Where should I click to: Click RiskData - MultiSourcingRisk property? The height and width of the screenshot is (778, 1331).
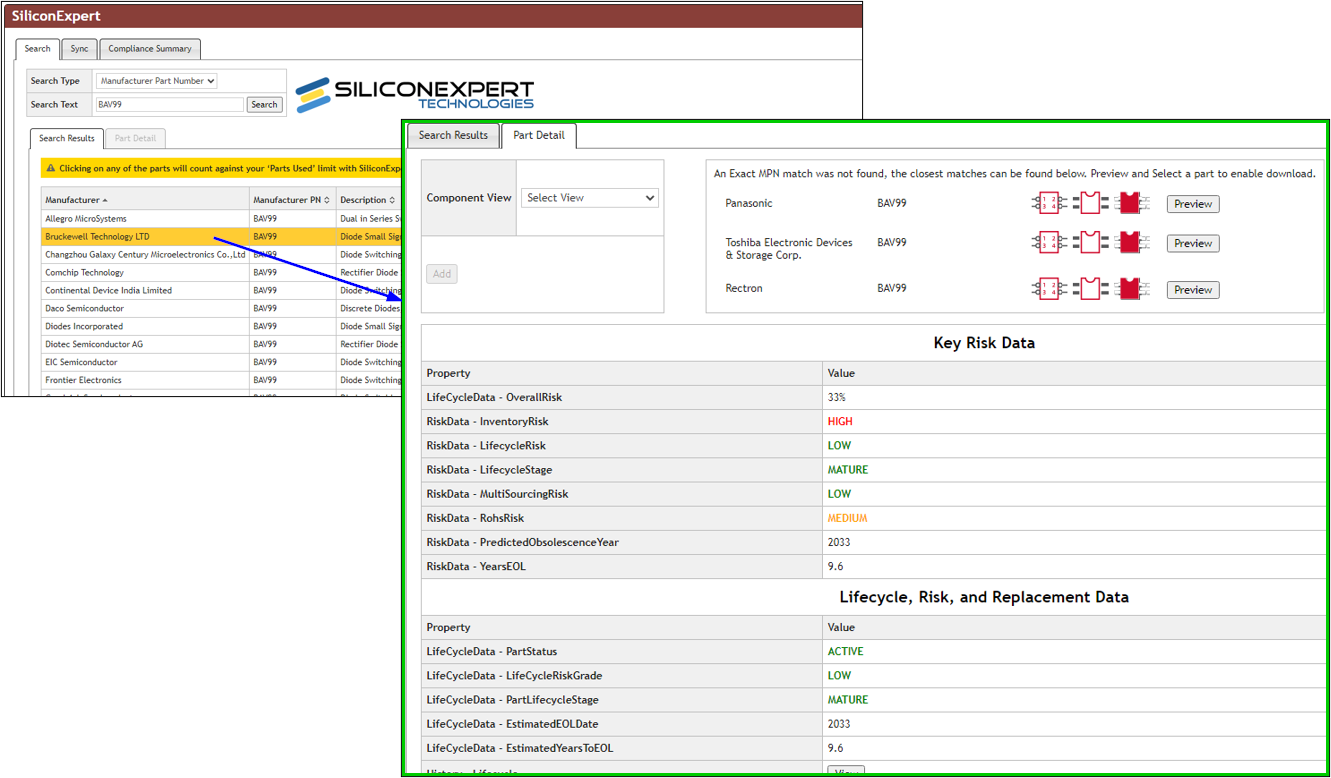click(x=498, y=494)
